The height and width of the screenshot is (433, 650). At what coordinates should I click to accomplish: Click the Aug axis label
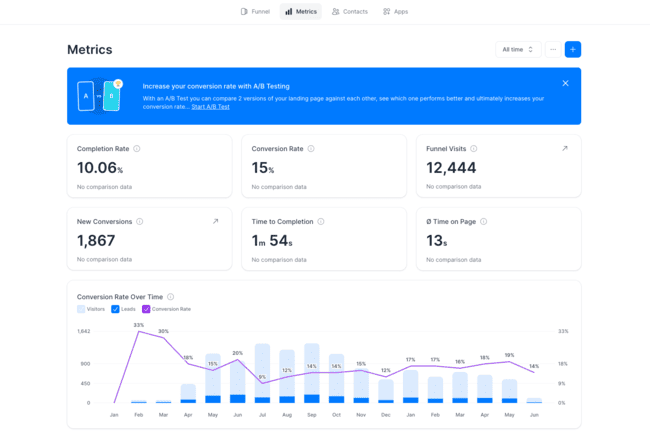287,415
